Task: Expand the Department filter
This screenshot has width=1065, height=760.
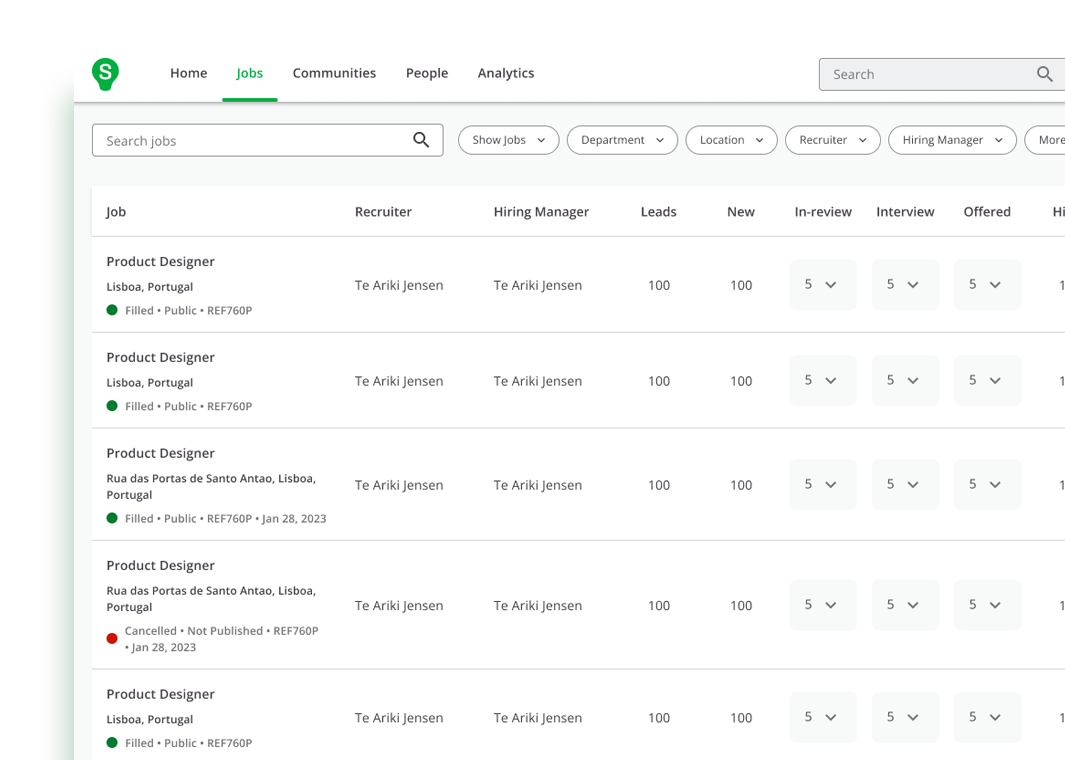Action: click(x=622, y=140)
